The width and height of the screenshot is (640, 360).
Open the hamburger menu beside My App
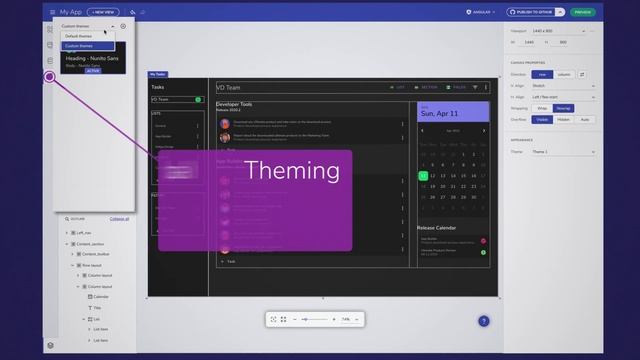pos(52,12)
